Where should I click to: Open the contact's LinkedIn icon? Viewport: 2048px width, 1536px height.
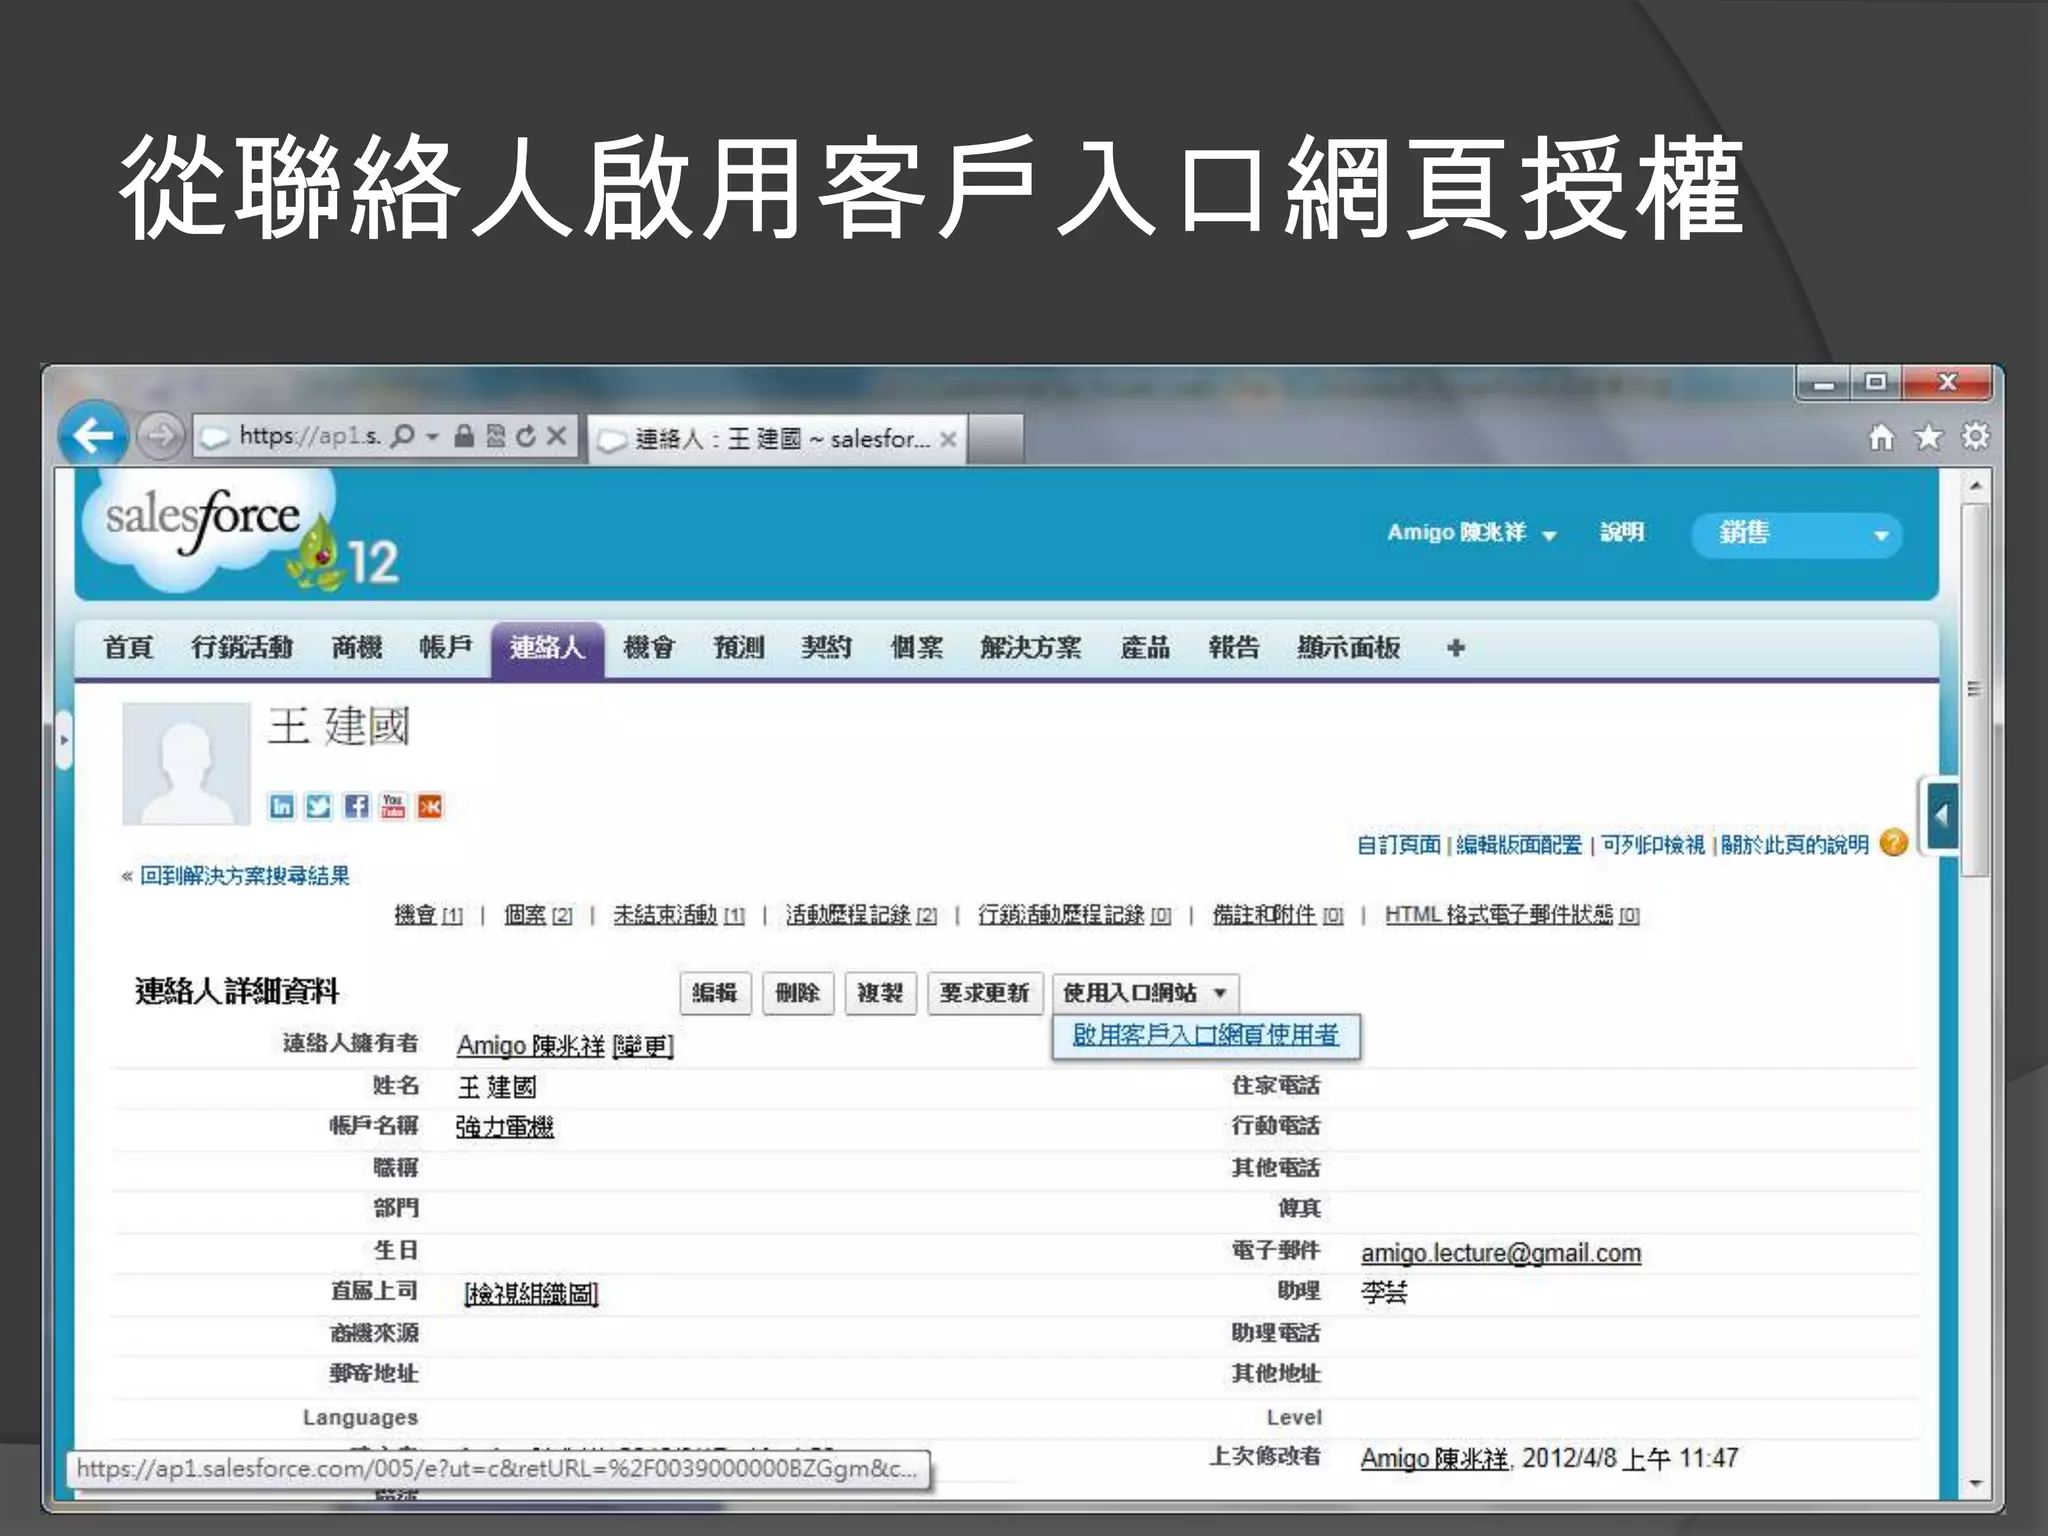282,806
